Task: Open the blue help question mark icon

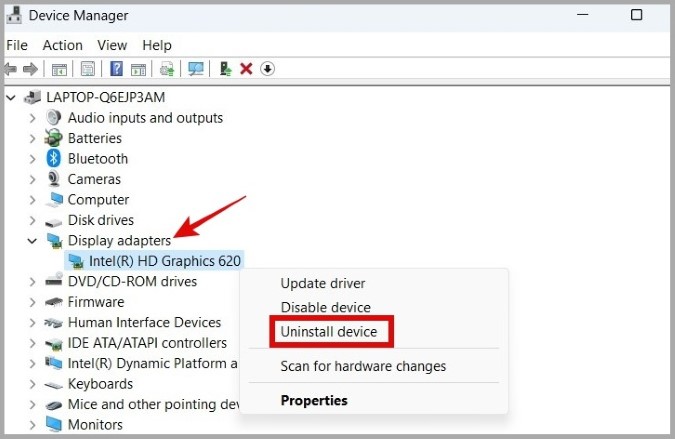Action: pyautogui.click(x=116, y=69)
